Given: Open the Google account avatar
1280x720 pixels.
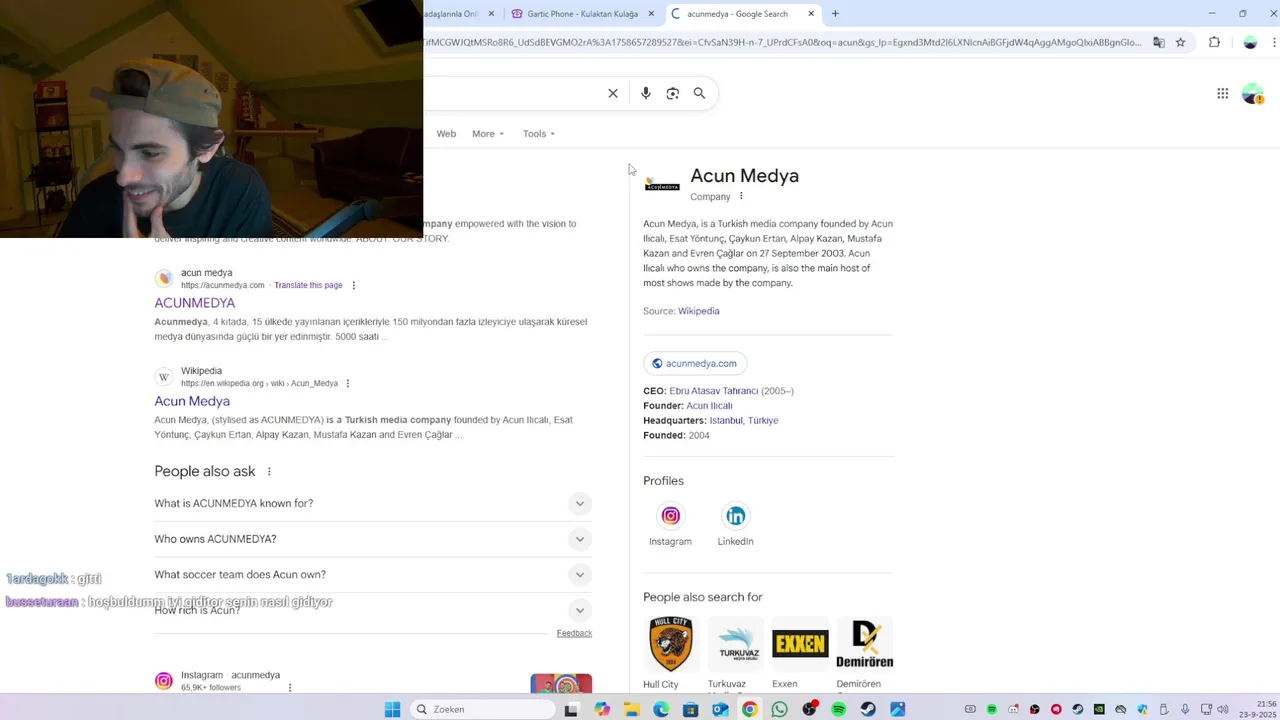Looking at the screenshot, I should [1252, 93].
